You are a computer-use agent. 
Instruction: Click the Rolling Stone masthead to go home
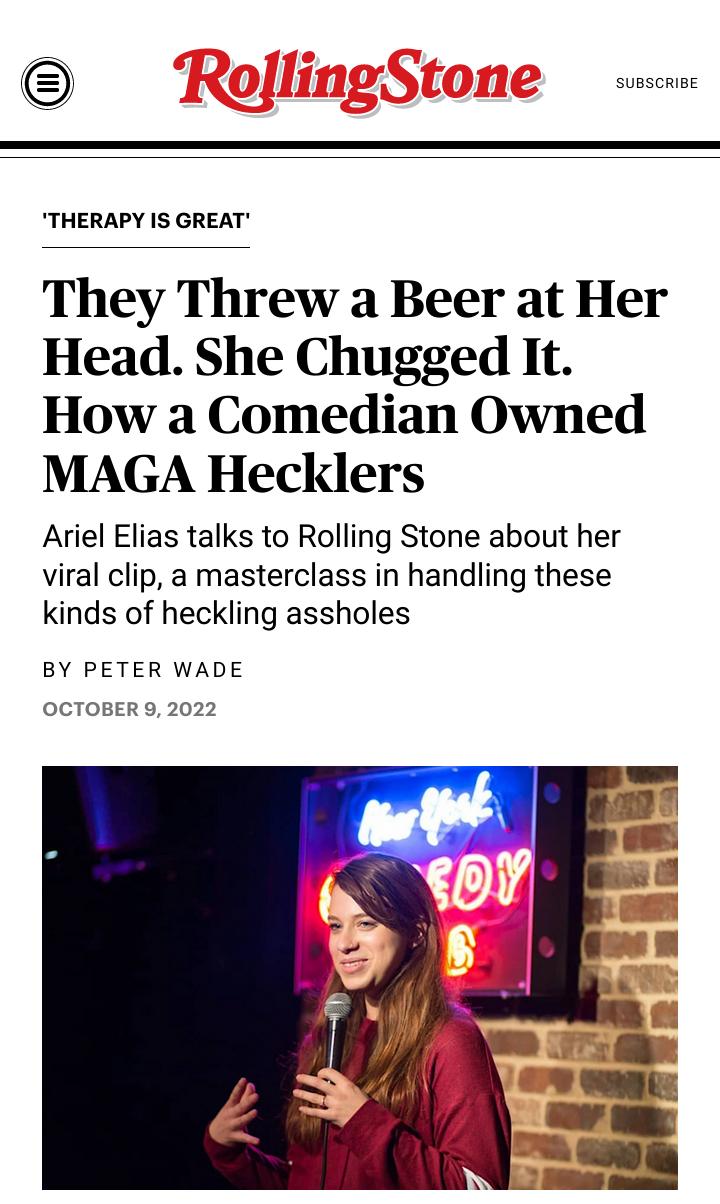[358, 80]
